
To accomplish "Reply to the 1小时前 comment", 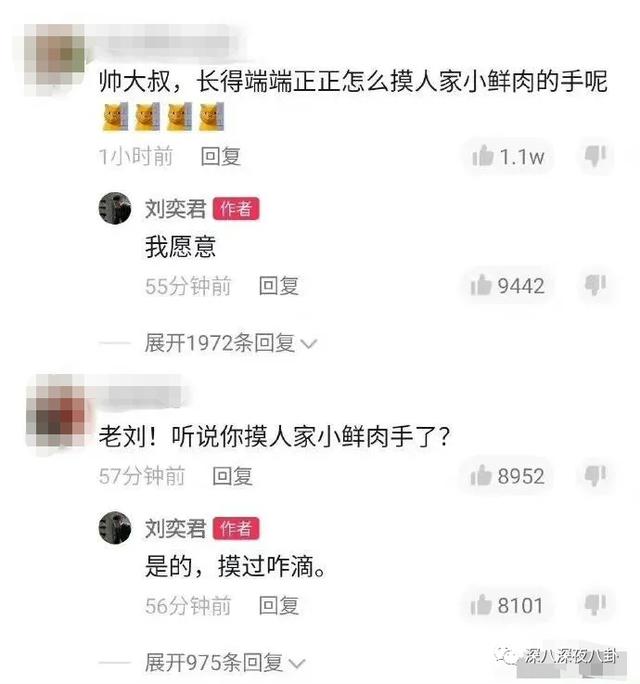I will point(220,156).
